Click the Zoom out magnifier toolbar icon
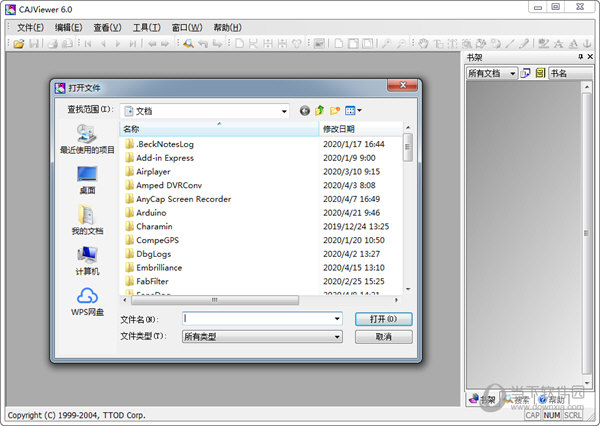 (x=401, y=44)
